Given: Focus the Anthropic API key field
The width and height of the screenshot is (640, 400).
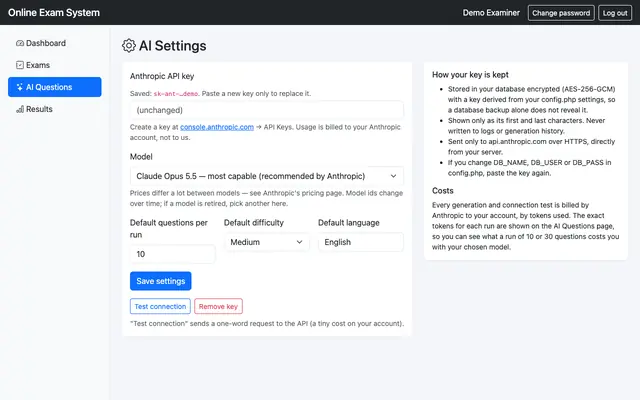Looking at the screenshot, I should [267, 110].
